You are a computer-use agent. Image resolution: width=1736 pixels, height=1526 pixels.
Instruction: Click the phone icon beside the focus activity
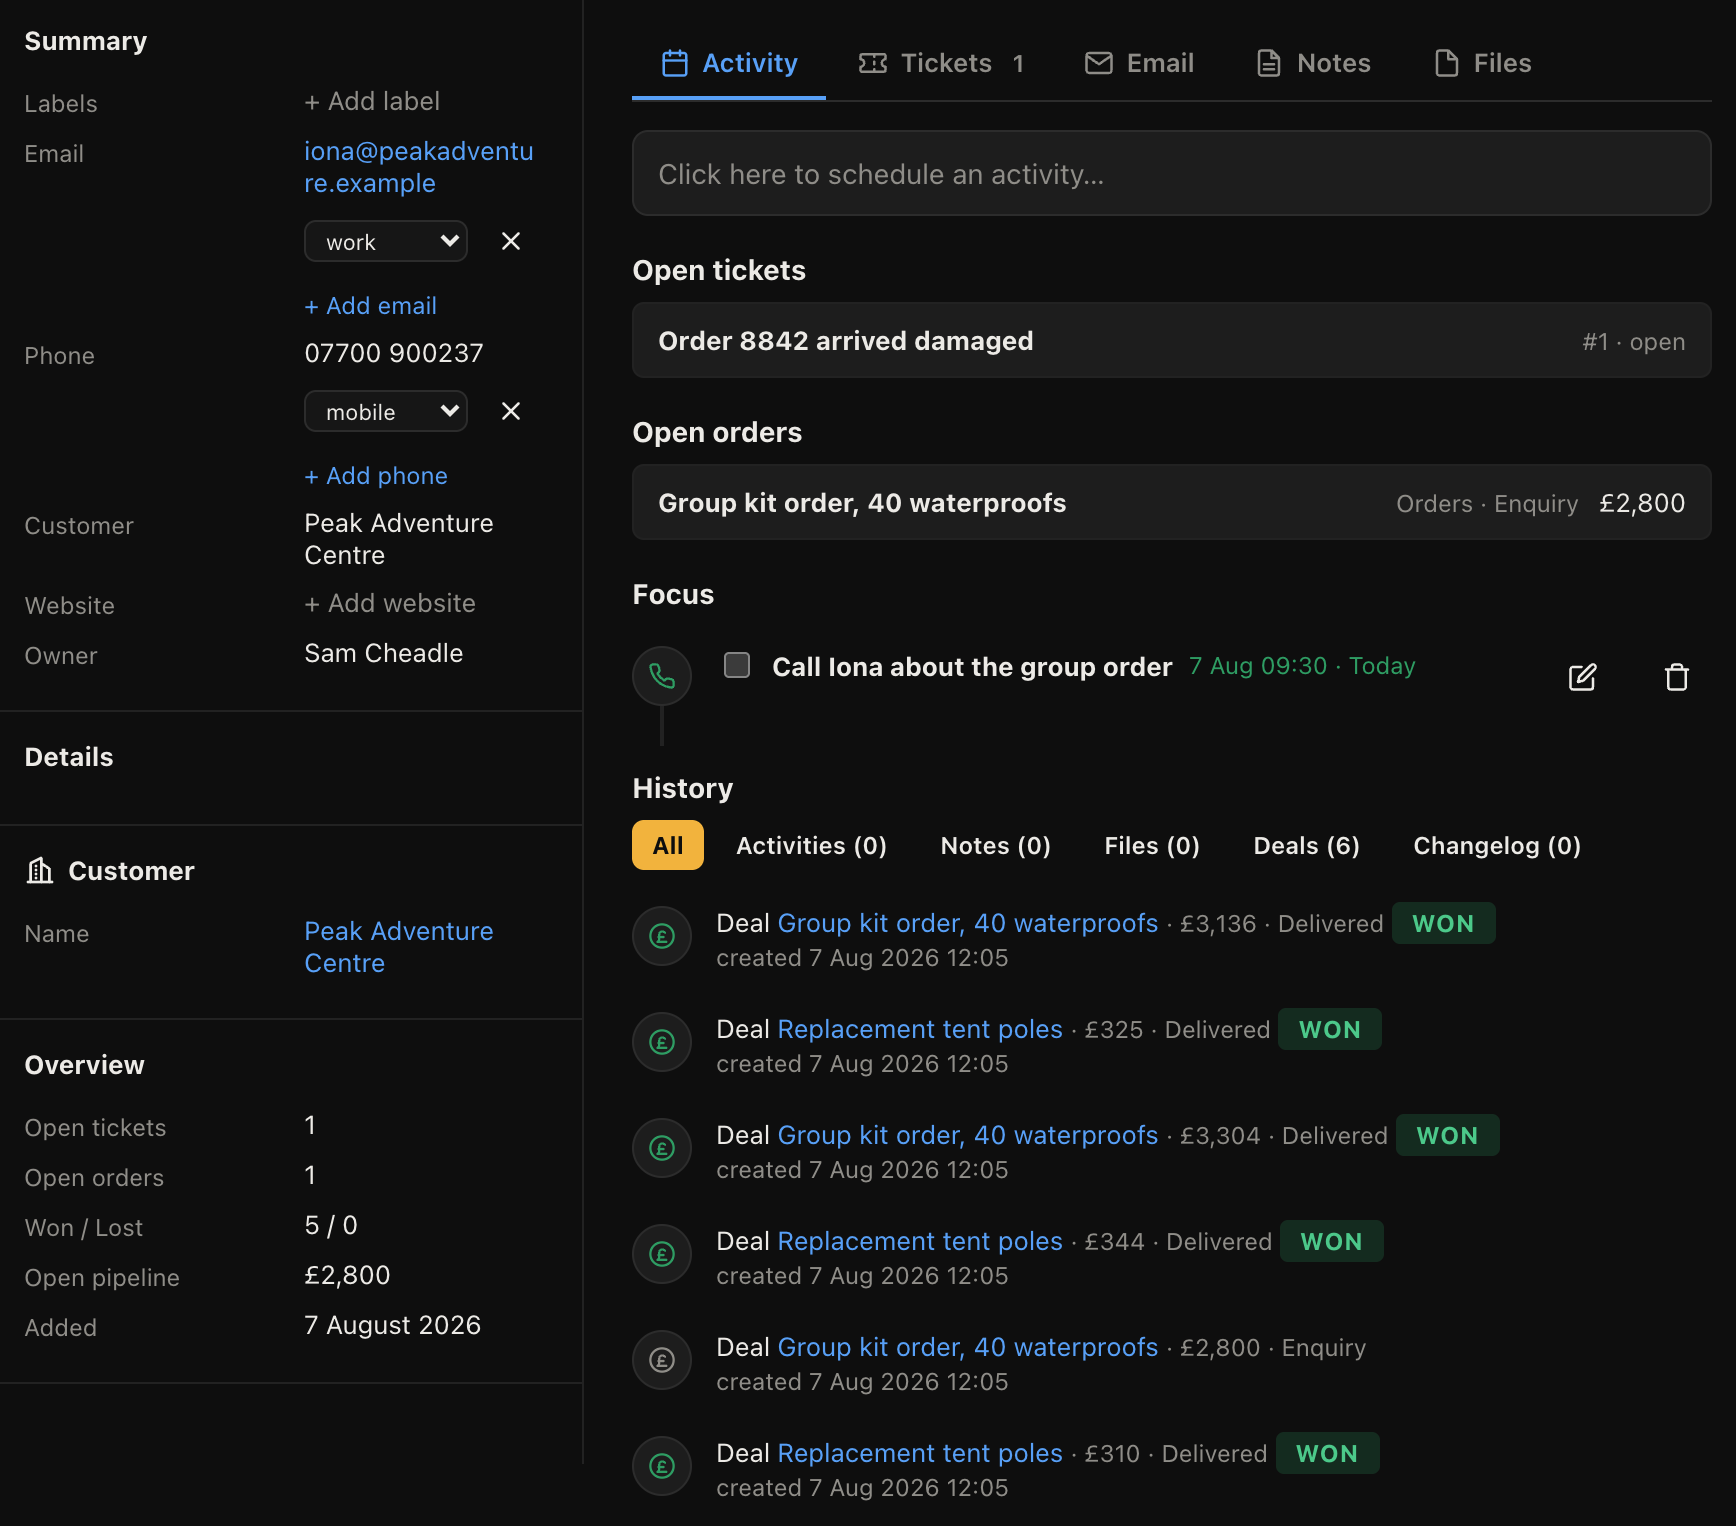point(662,676)
